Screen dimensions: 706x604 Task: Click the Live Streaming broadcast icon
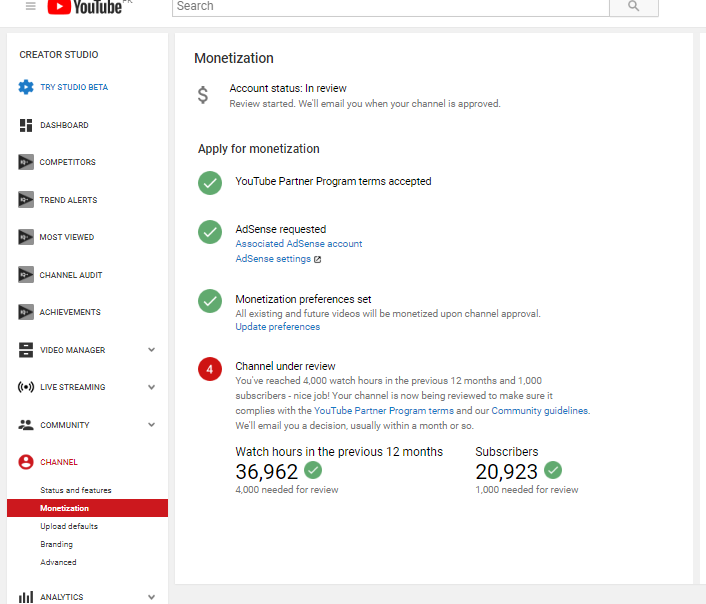26,387
